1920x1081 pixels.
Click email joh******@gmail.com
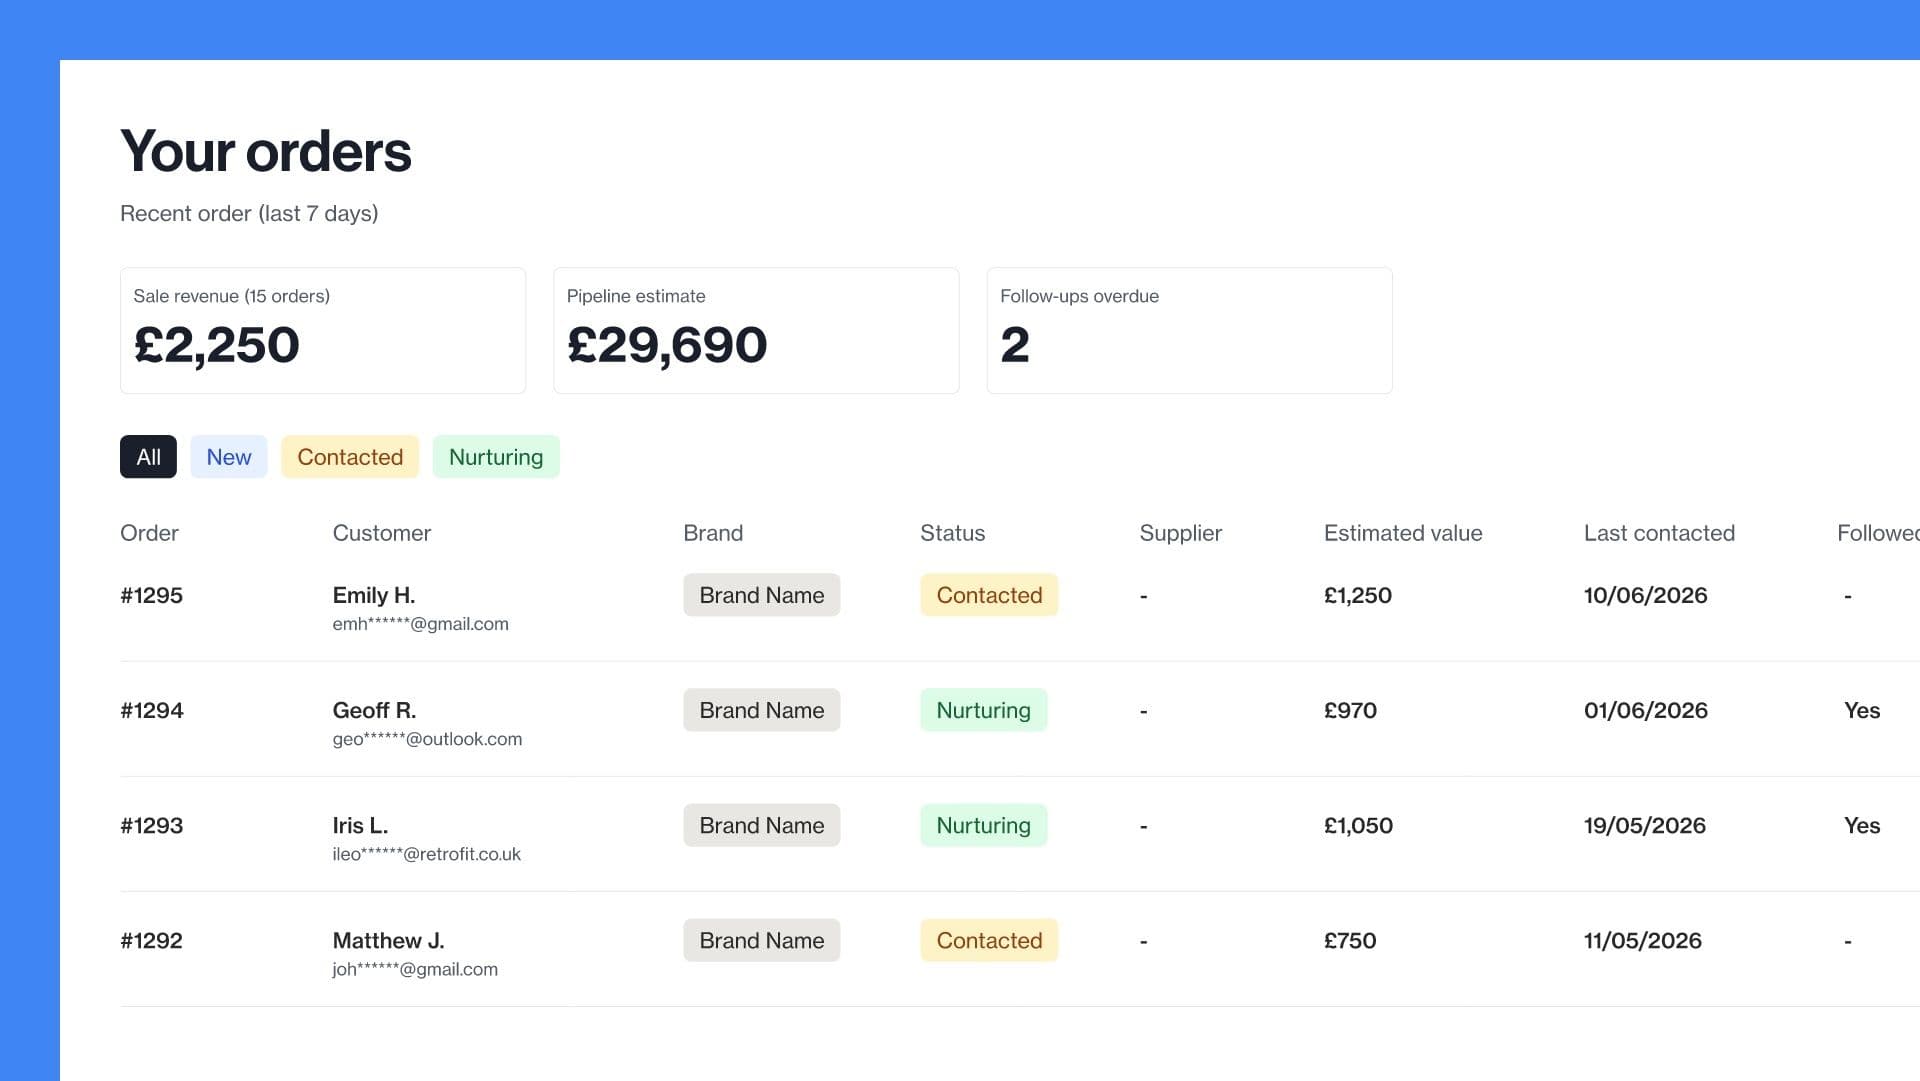pos(415,969)
